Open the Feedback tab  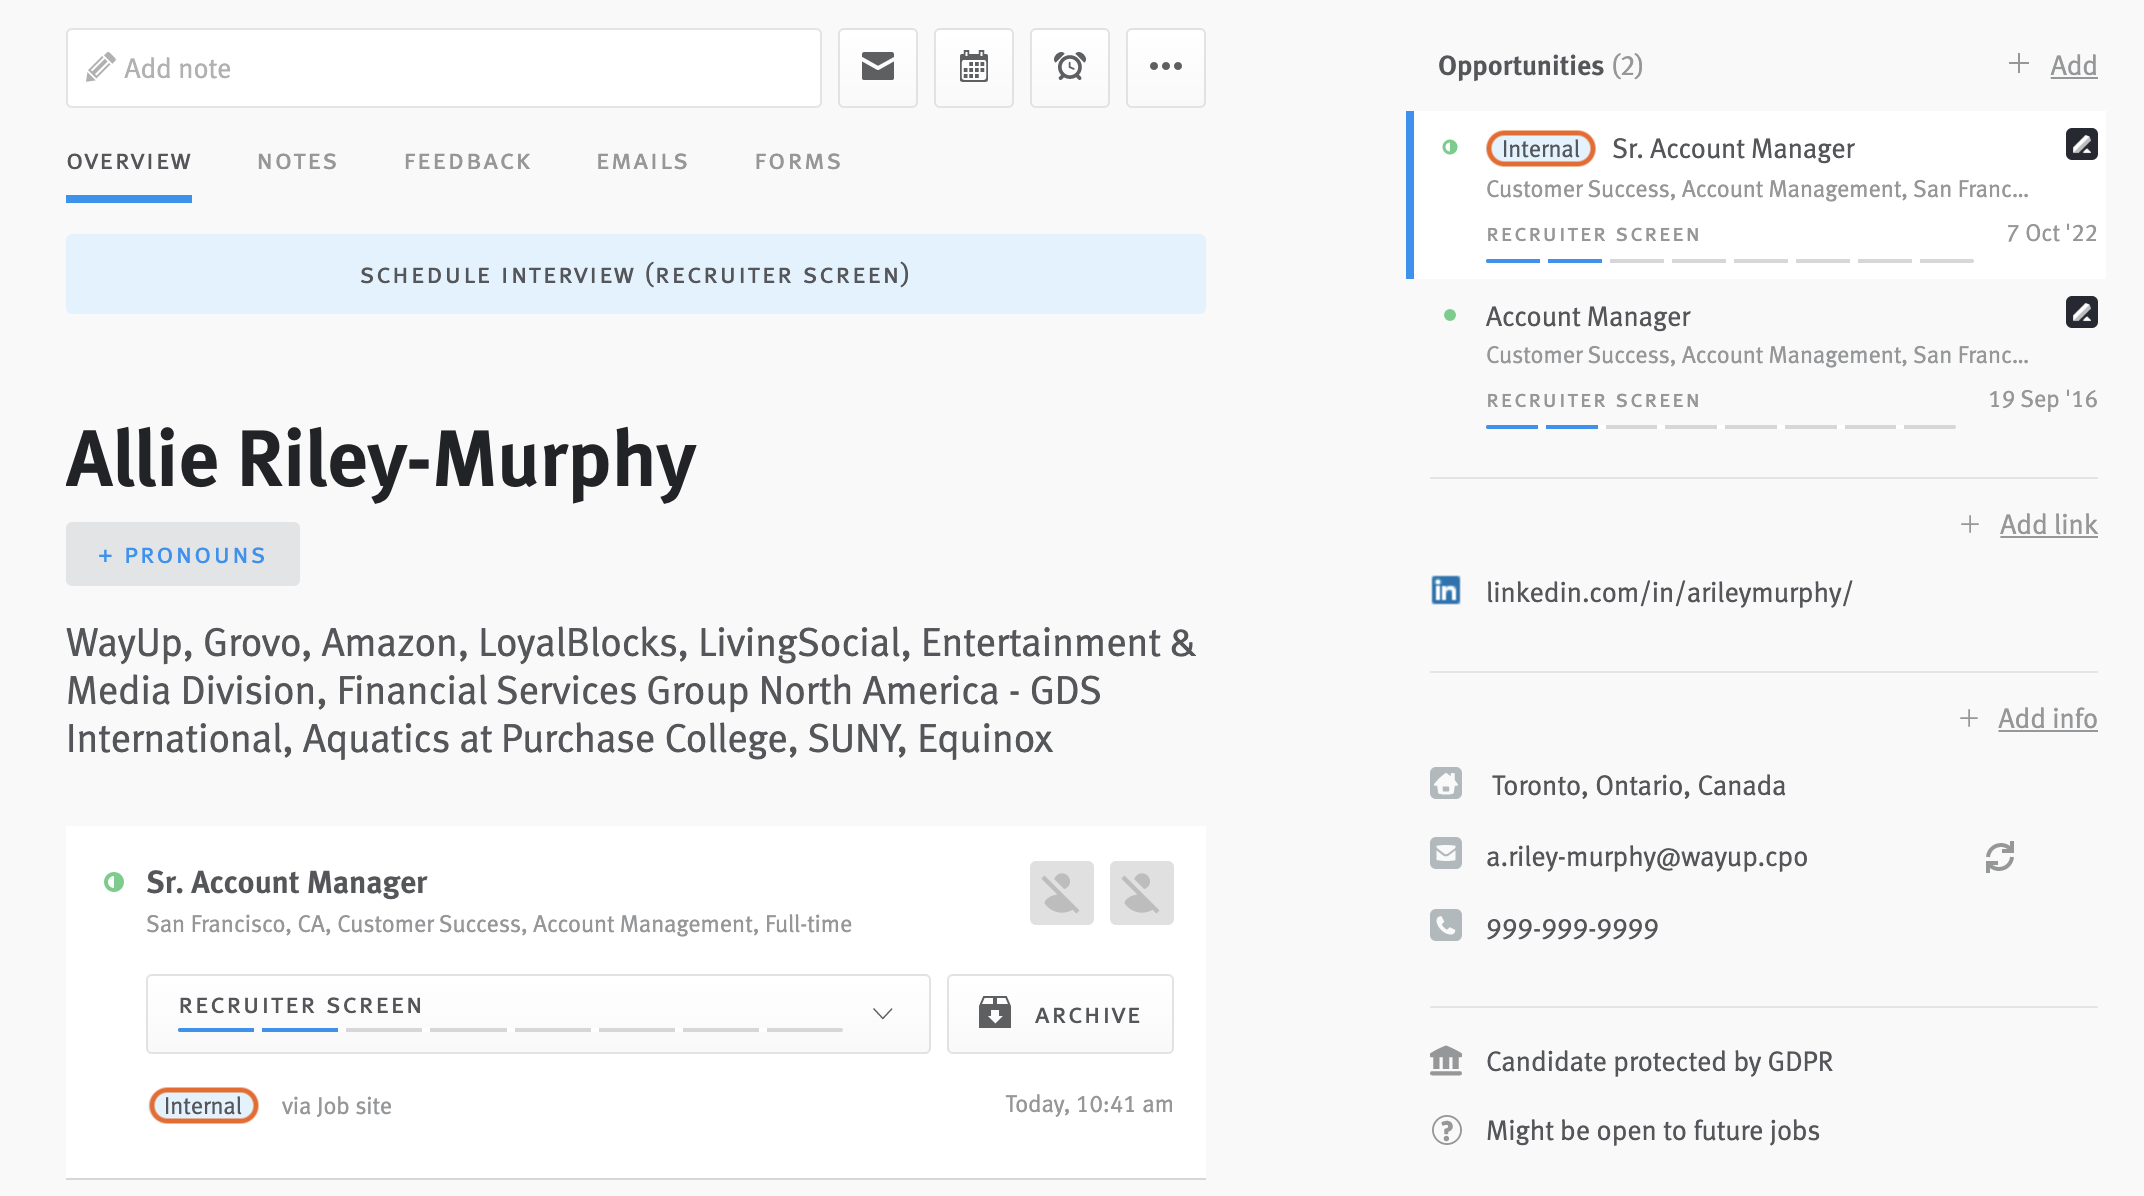tap(467, 162)
